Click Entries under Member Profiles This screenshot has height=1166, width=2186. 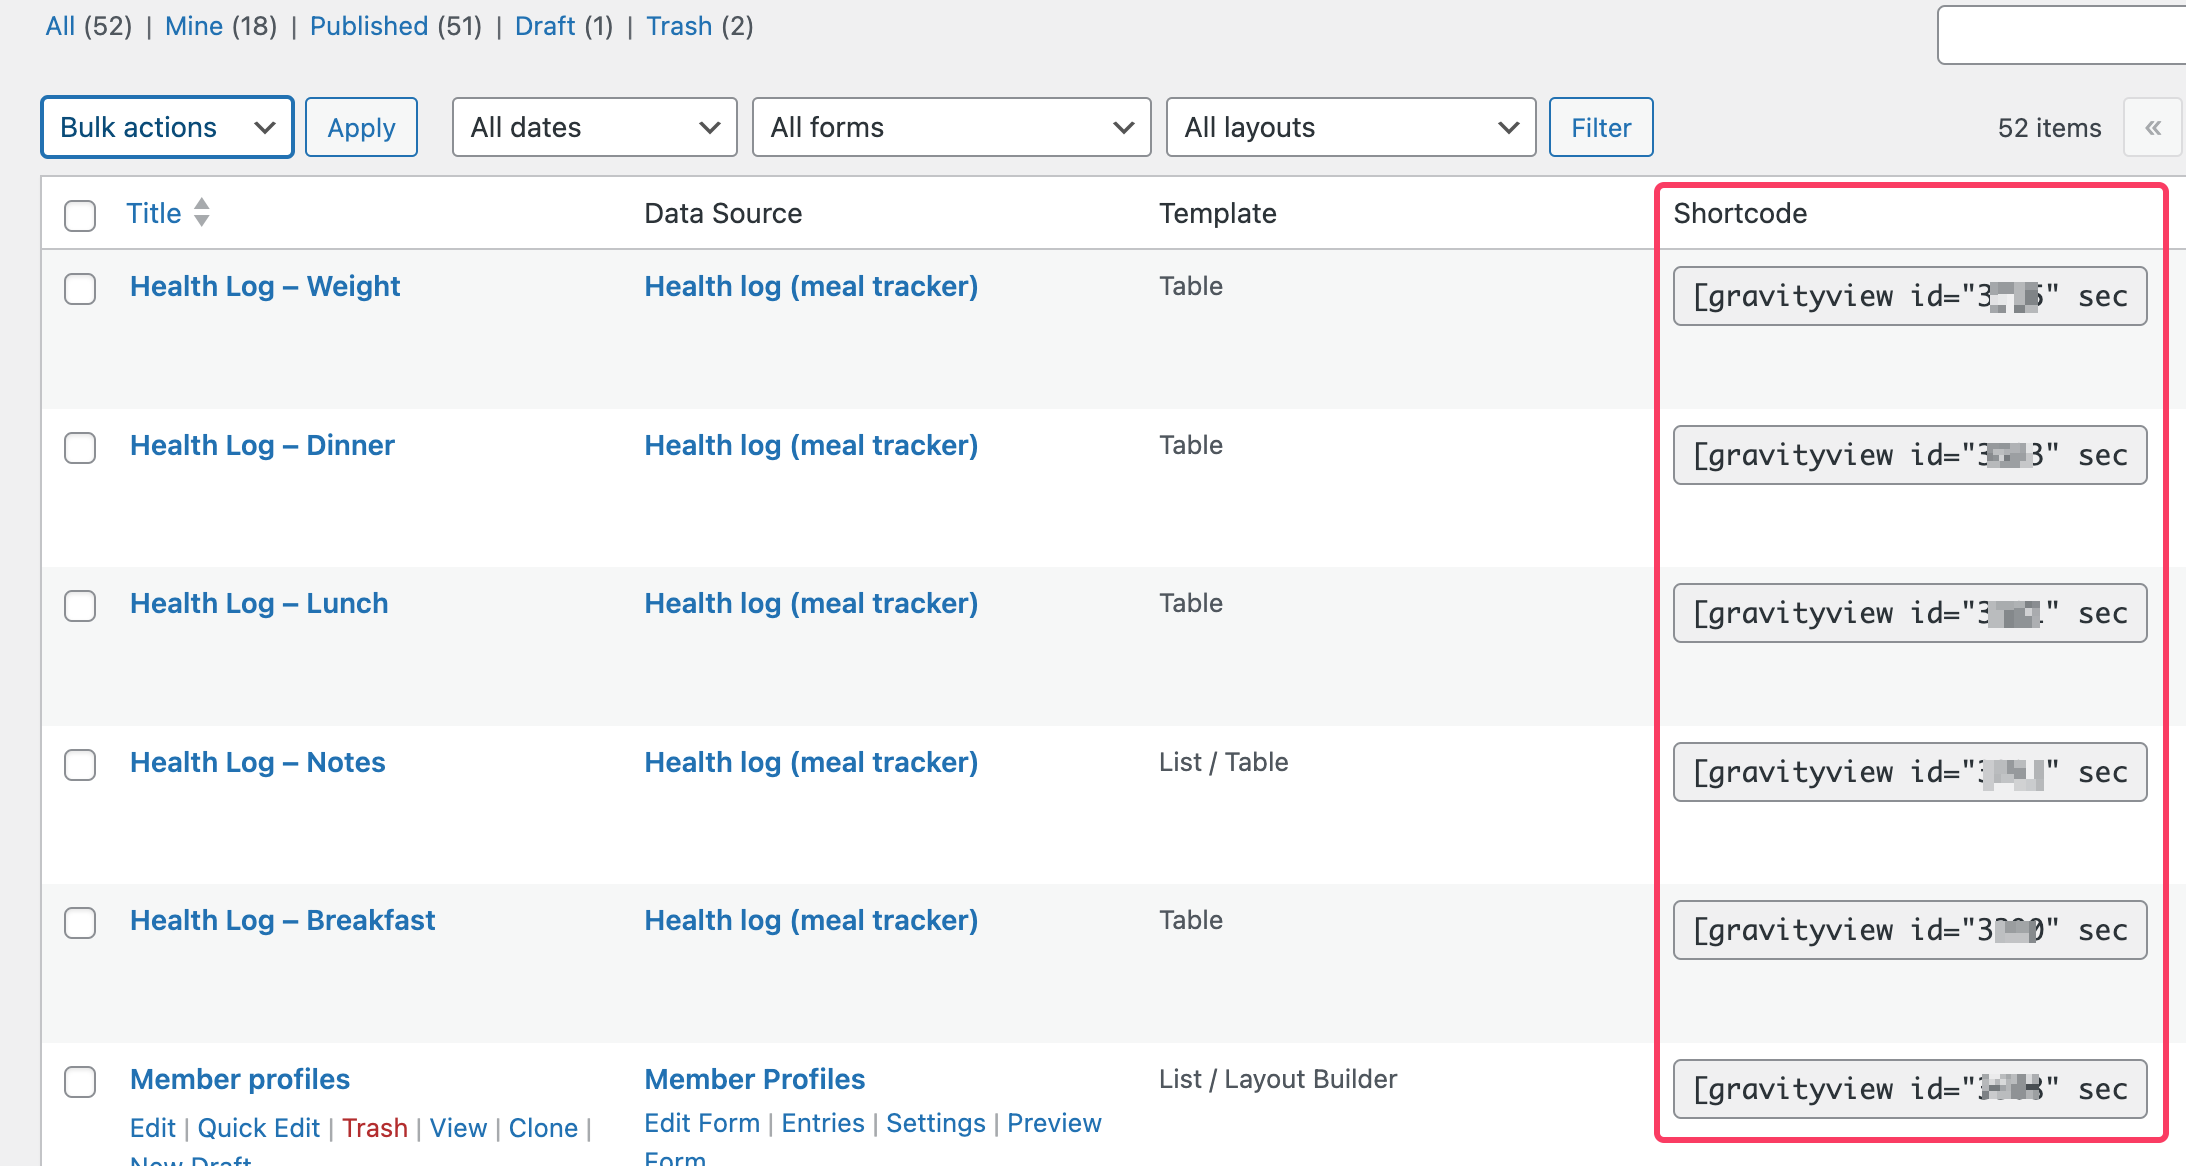[823, 1123]
